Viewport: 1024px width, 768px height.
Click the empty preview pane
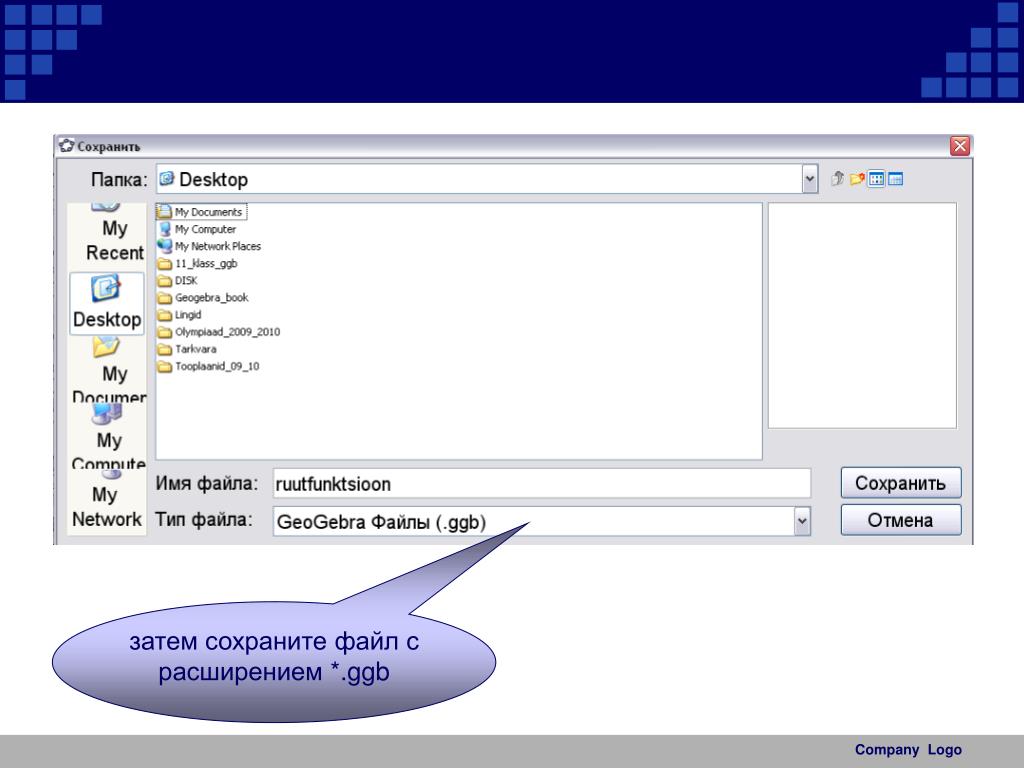(862, 315)
